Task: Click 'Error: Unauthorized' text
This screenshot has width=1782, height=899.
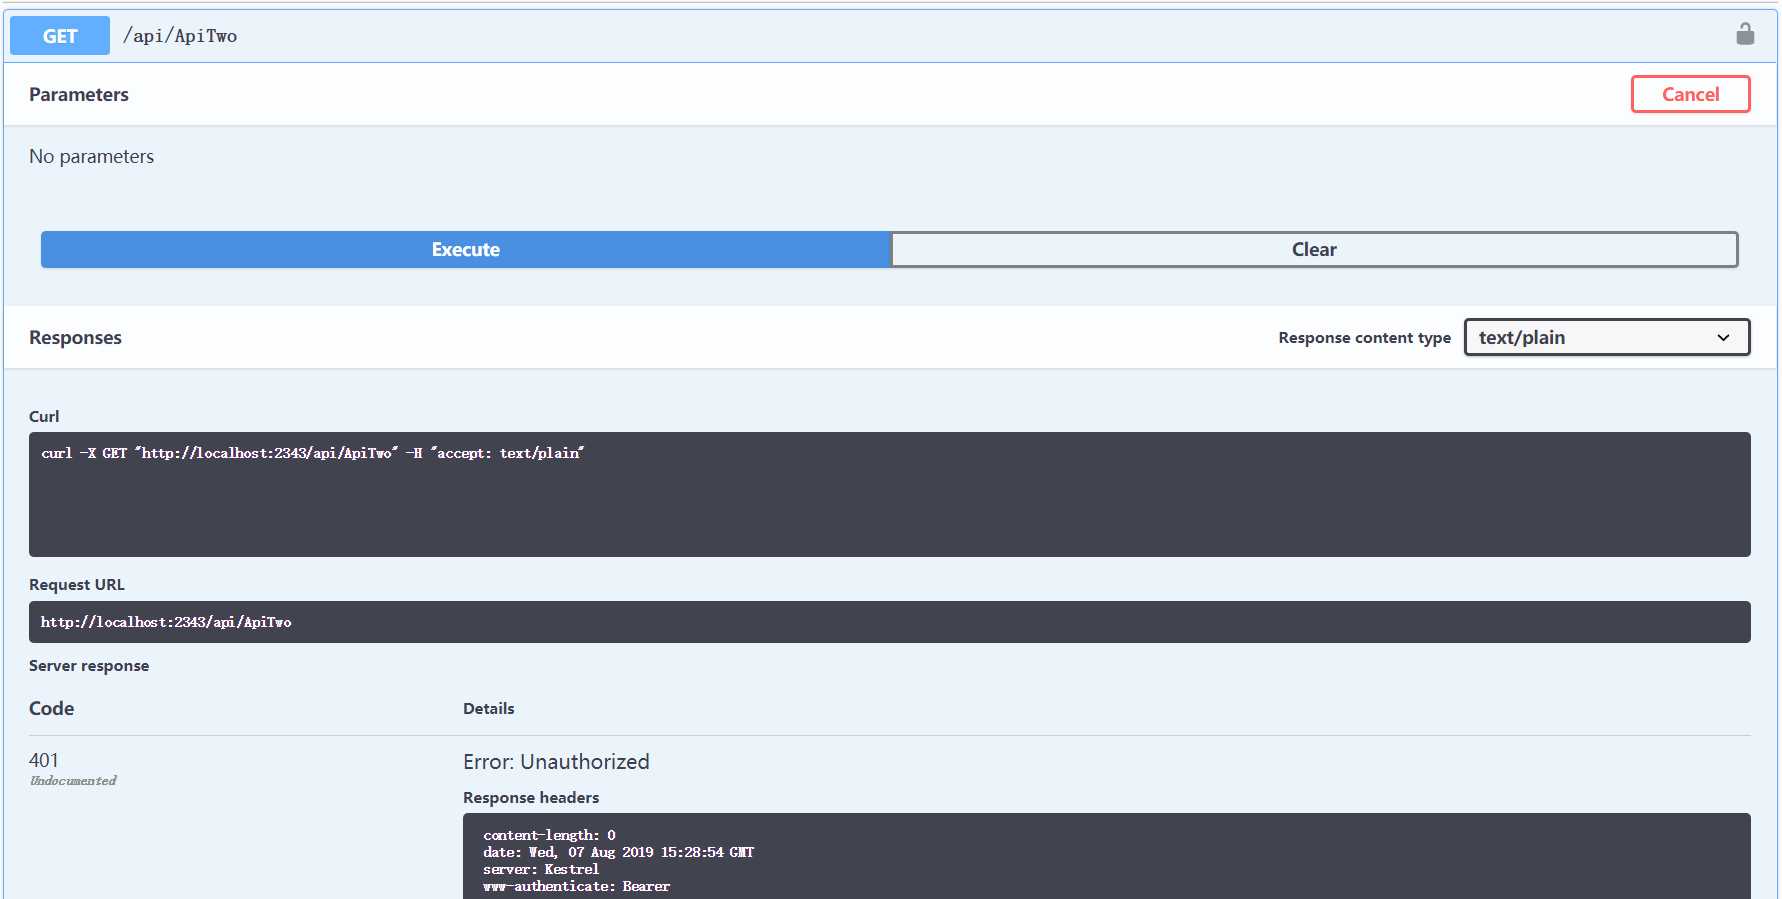Action: pyautogui.click(x=556, y=762)
